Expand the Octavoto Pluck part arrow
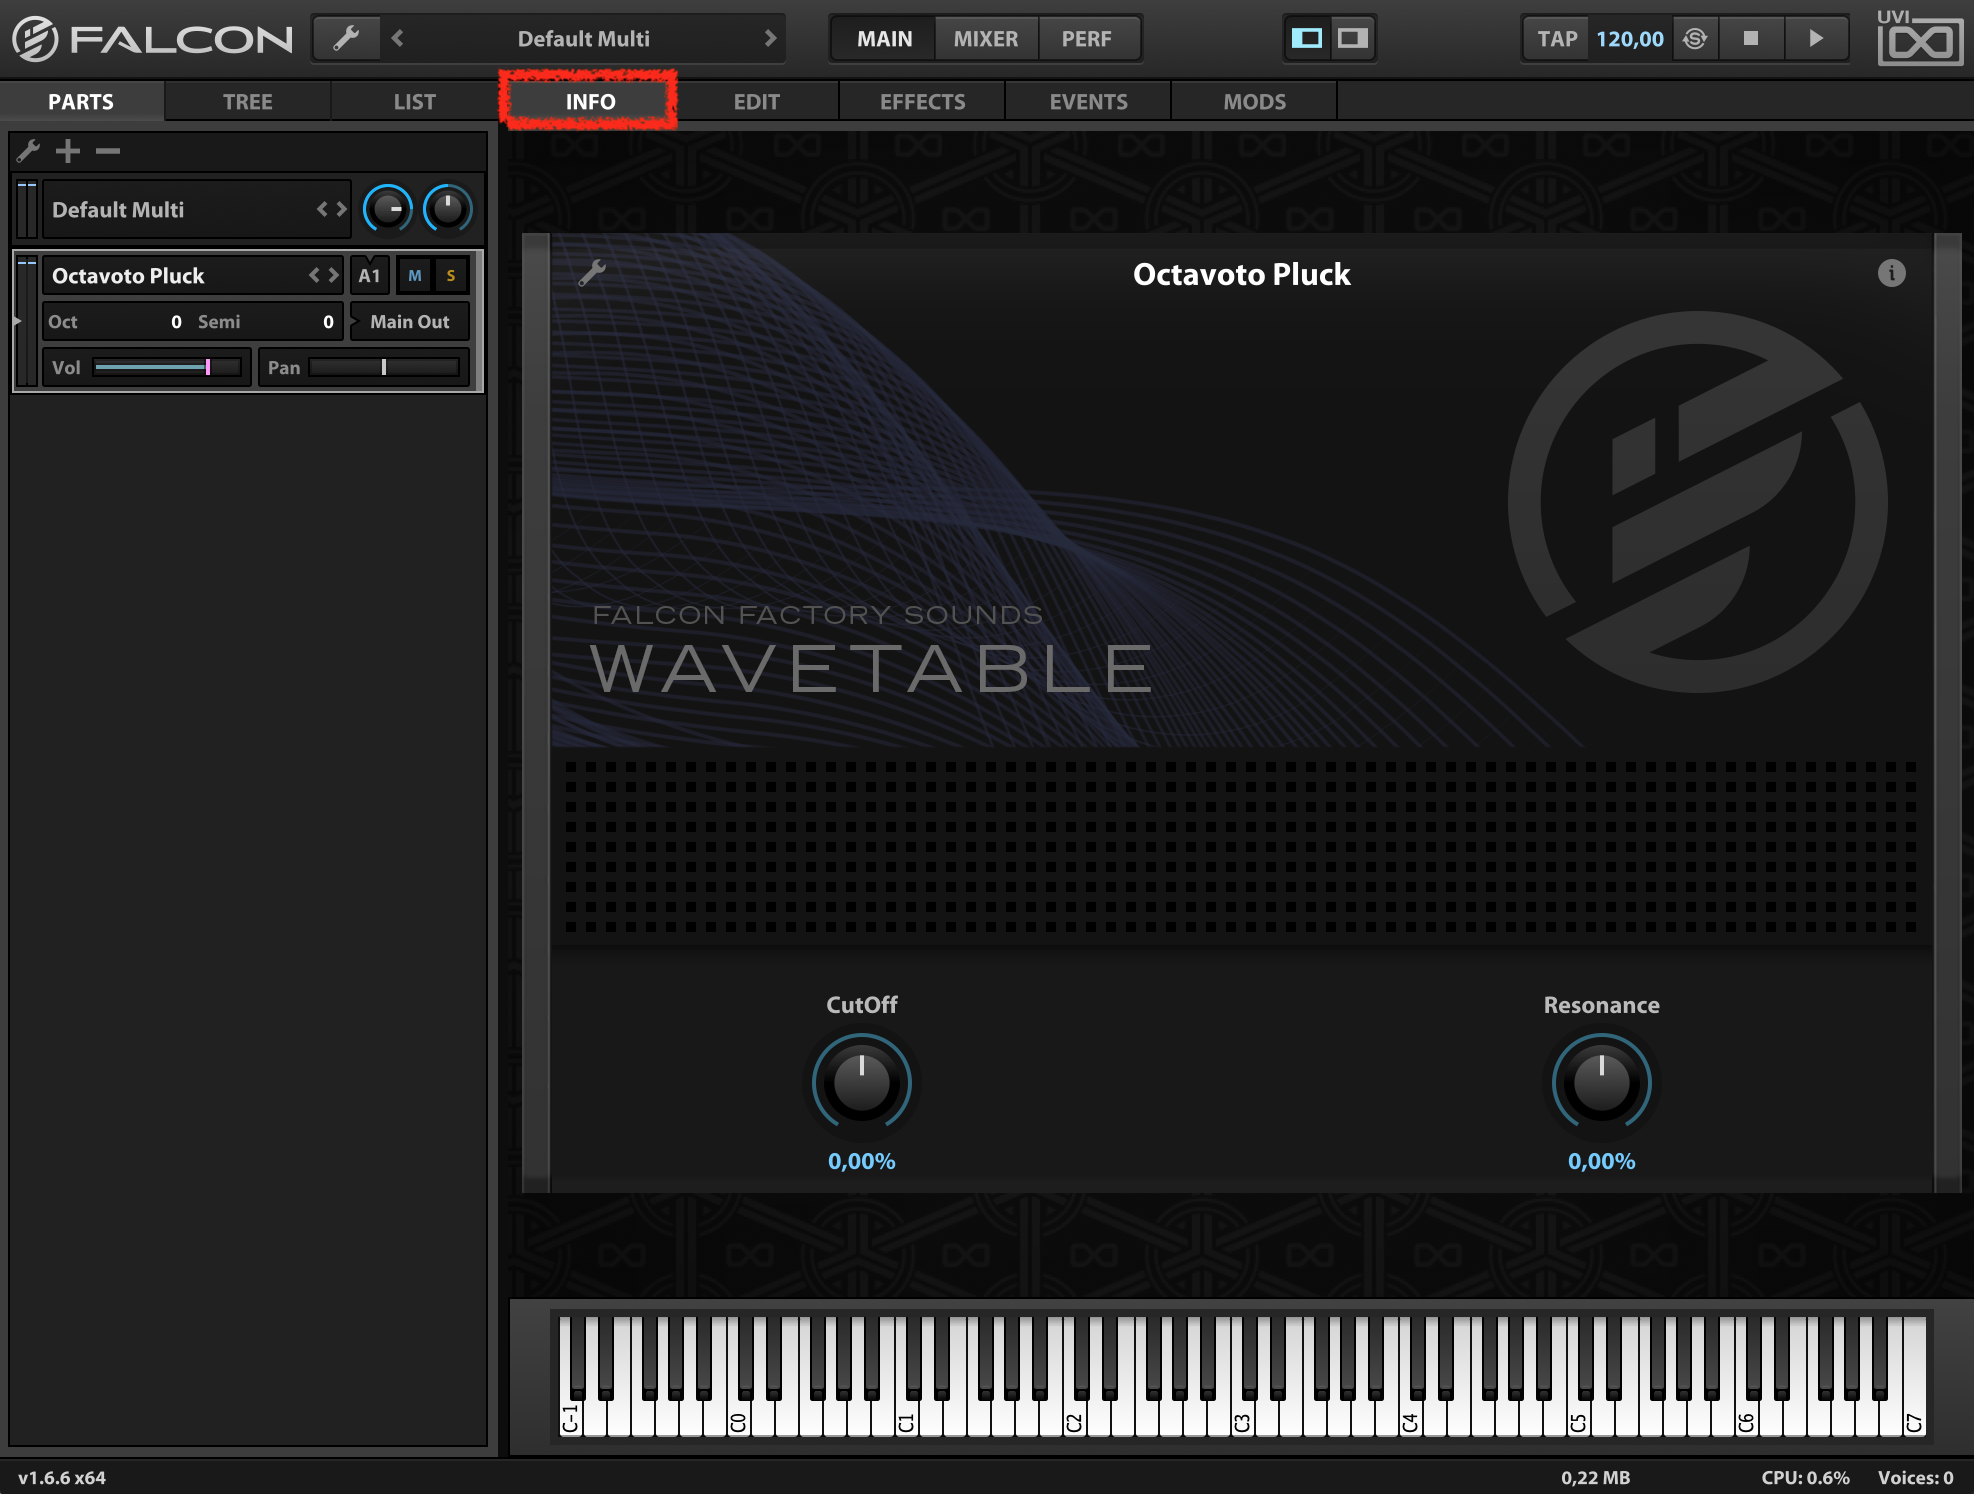The image size is (1974, 1494). (17, 321)
